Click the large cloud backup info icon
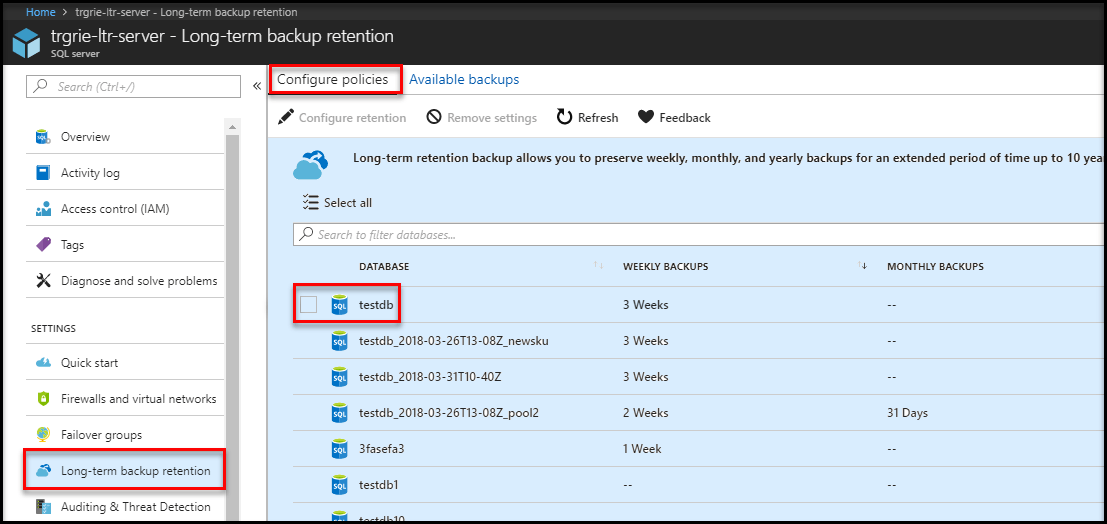 [x=311, y=166]
